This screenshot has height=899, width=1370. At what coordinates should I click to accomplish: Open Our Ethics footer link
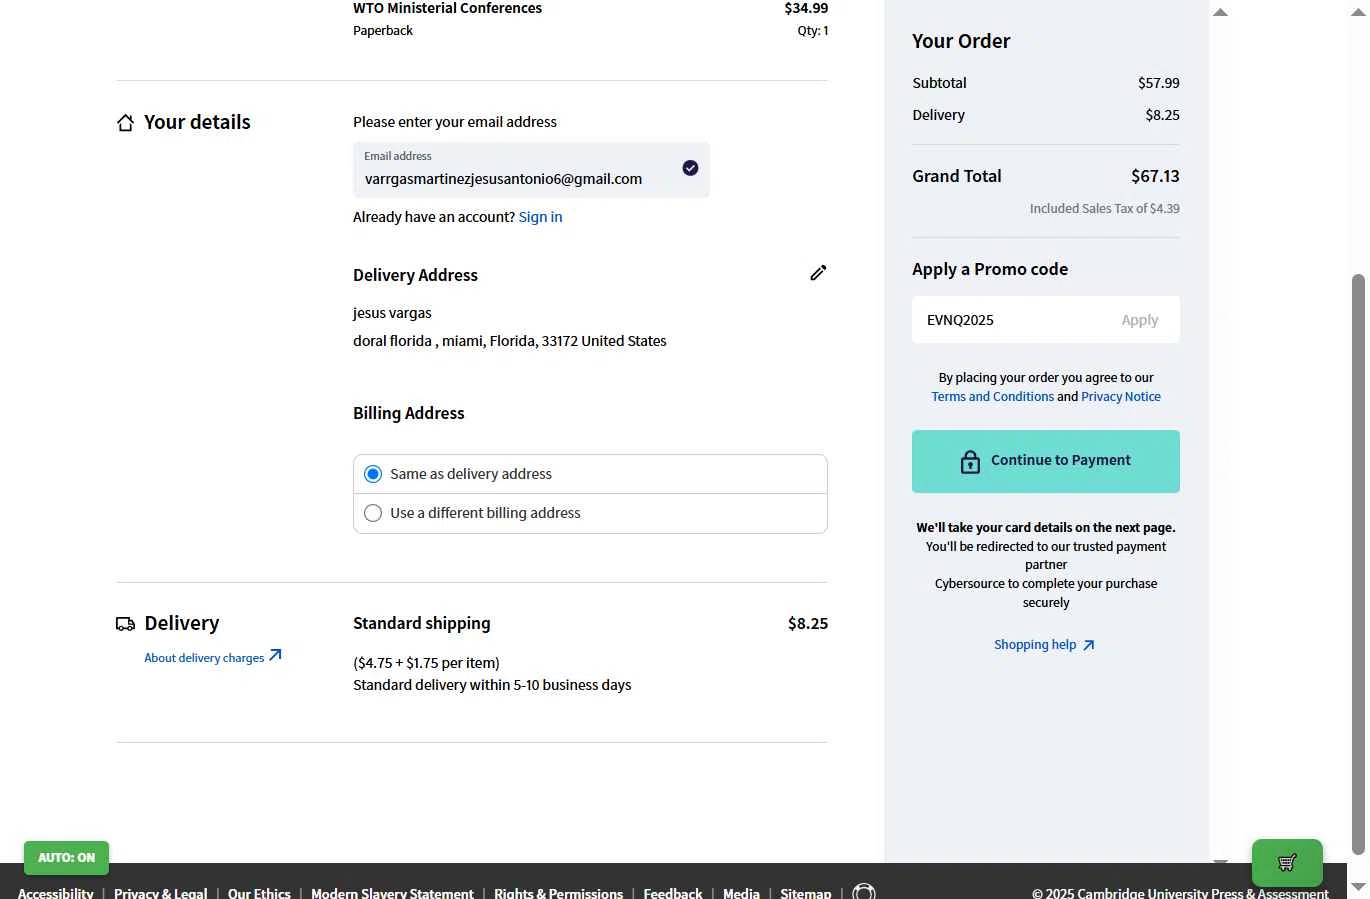pyautogui.click(x=259, y=893)
